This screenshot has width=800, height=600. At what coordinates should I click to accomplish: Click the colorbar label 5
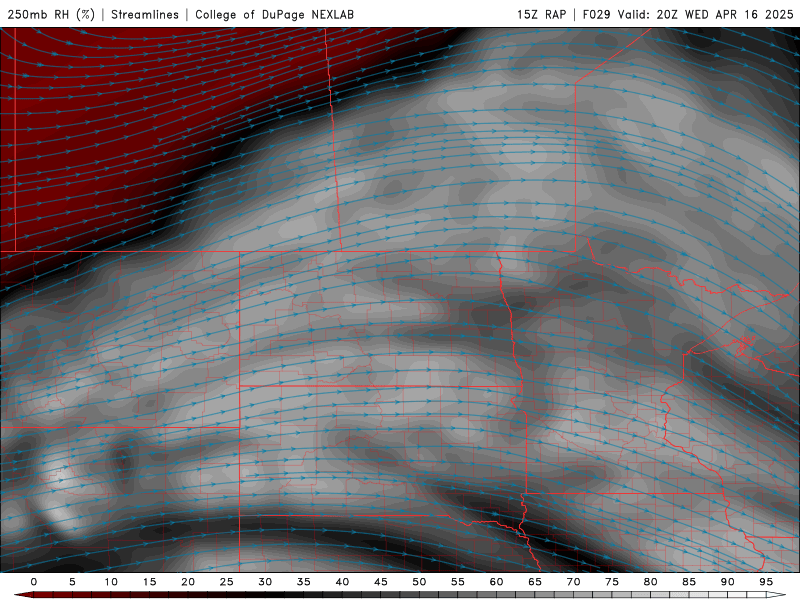click(72, 582)
